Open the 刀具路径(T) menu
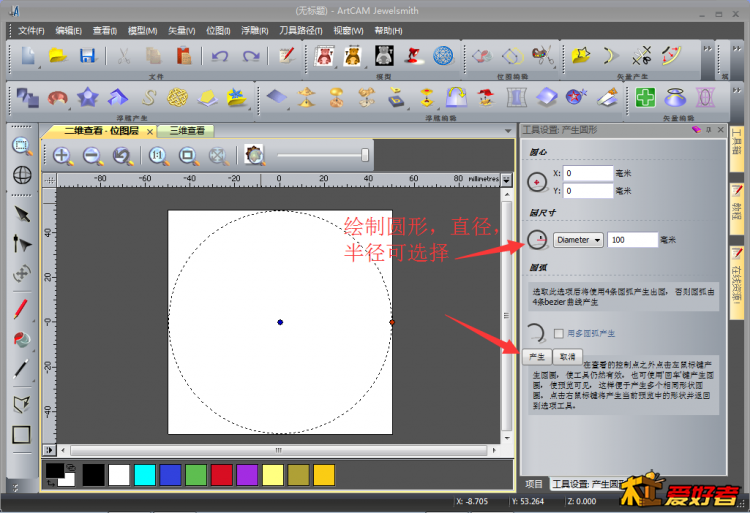The height and width of the screenshot is (513, 750). (x=301, y=31)
